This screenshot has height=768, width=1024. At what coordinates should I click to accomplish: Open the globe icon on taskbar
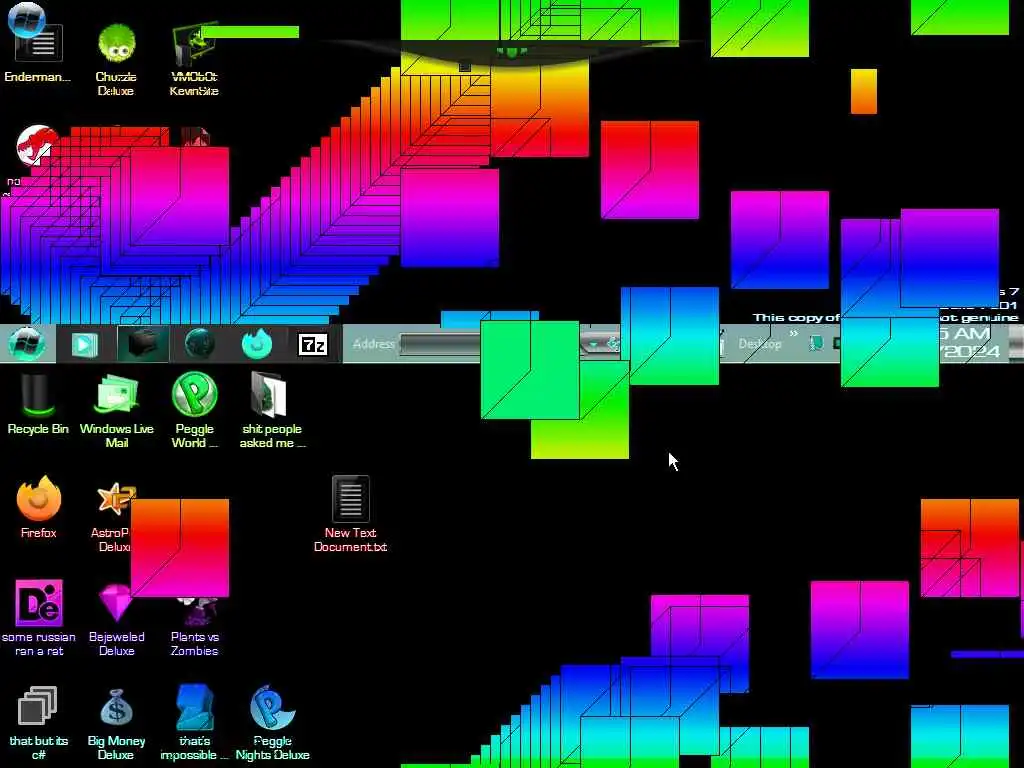pyautogui.click(x=200, y=344)
